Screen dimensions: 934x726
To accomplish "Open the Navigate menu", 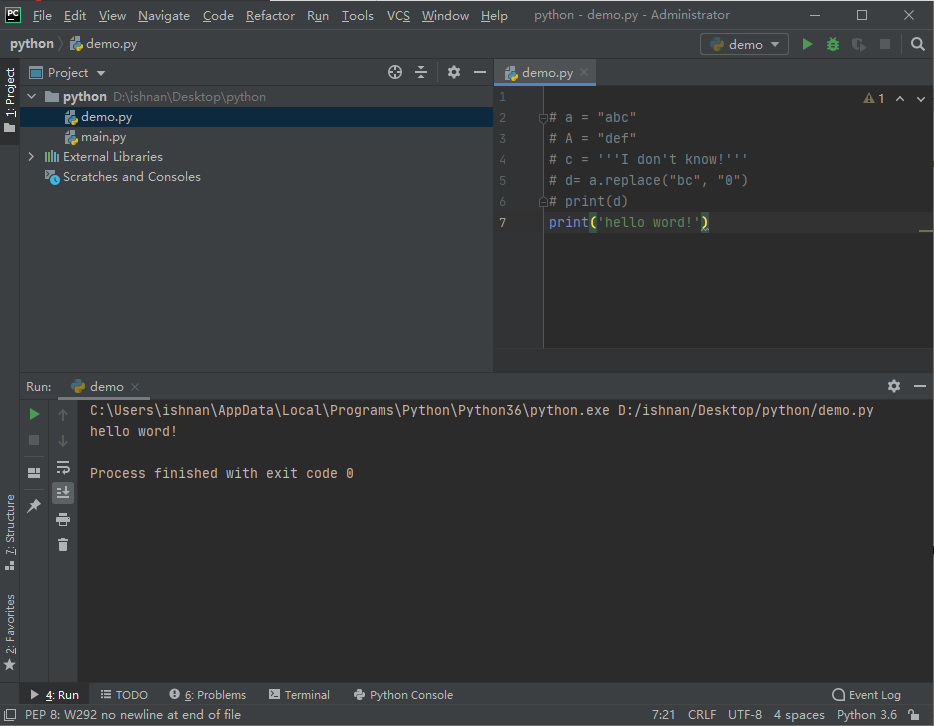I will tap(164, 15).
